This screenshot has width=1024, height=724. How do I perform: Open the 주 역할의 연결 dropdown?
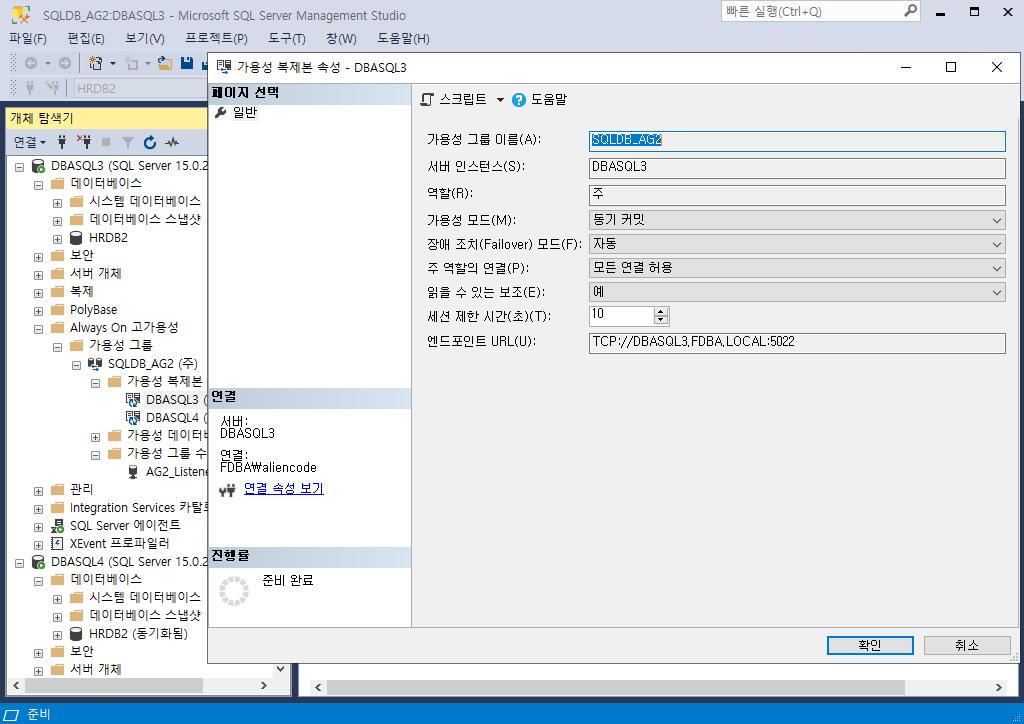[x=997, y=268]
